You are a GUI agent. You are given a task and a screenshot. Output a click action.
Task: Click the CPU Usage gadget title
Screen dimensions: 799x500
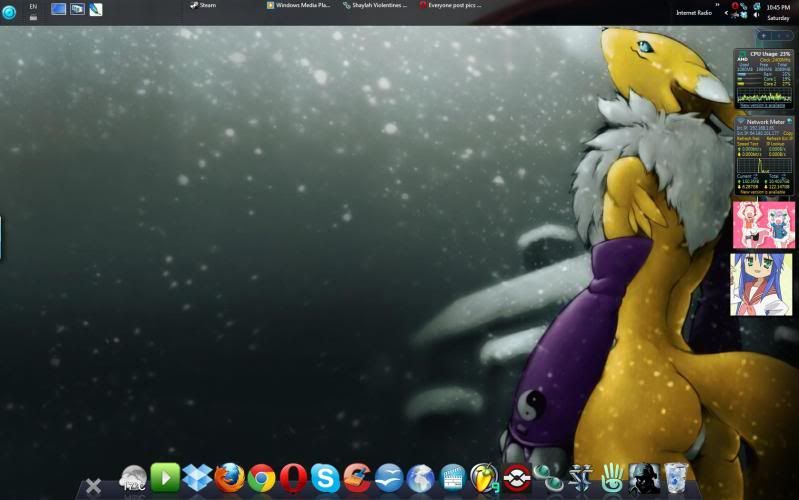[770, 54]
